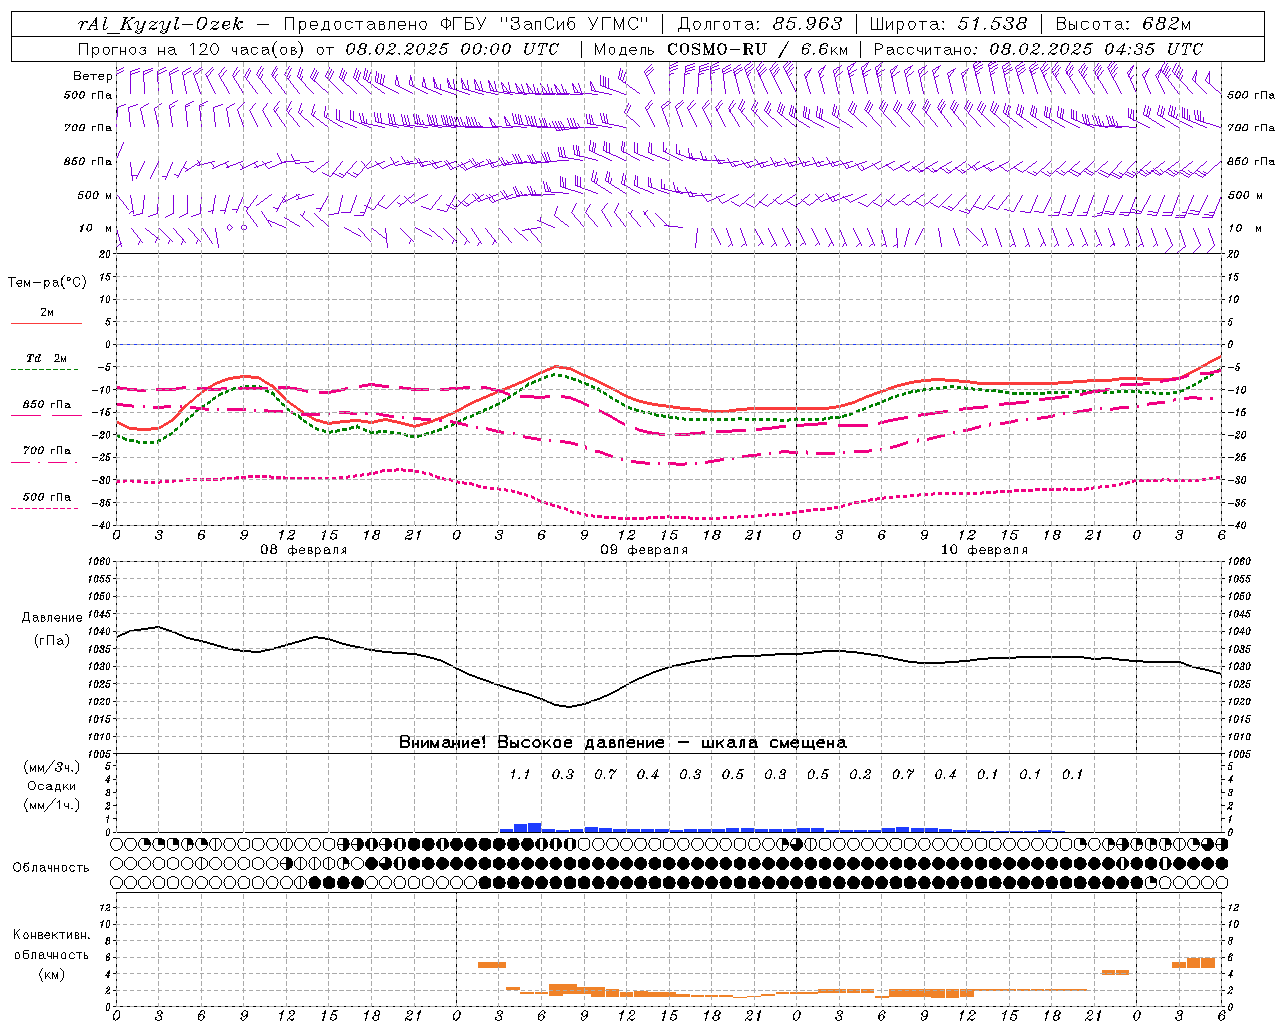The height and width of the screenshot is (1024, 1280).
Task: Select the provider text ФГБУ "ЗапСиб УГМС"
Action: [545, 24]
